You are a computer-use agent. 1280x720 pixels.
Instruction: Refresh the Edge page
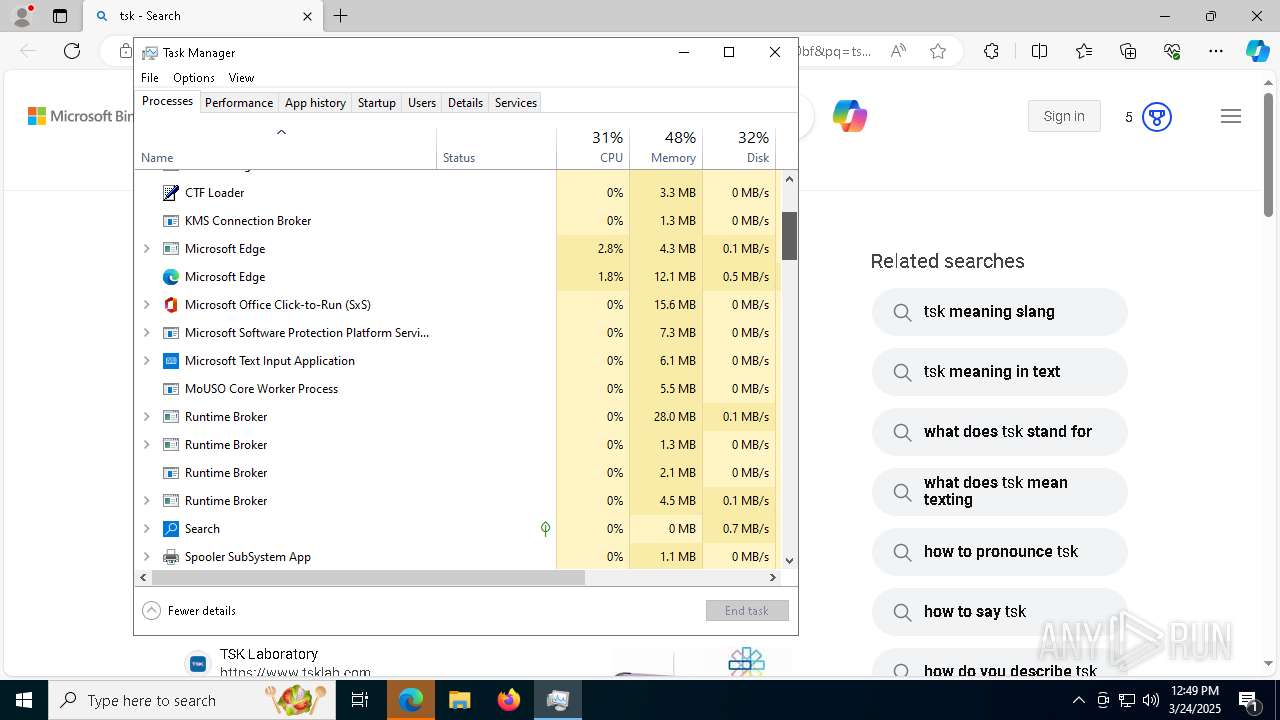(x=72, y=51)
